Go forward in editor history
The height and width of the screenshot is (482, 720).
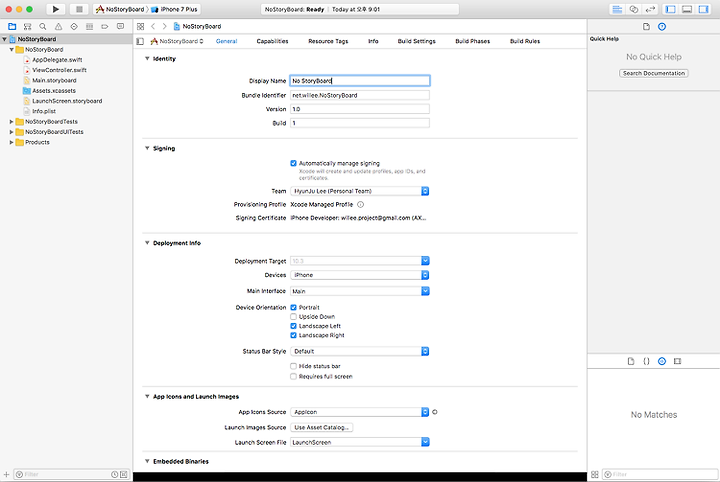point(164,27)
